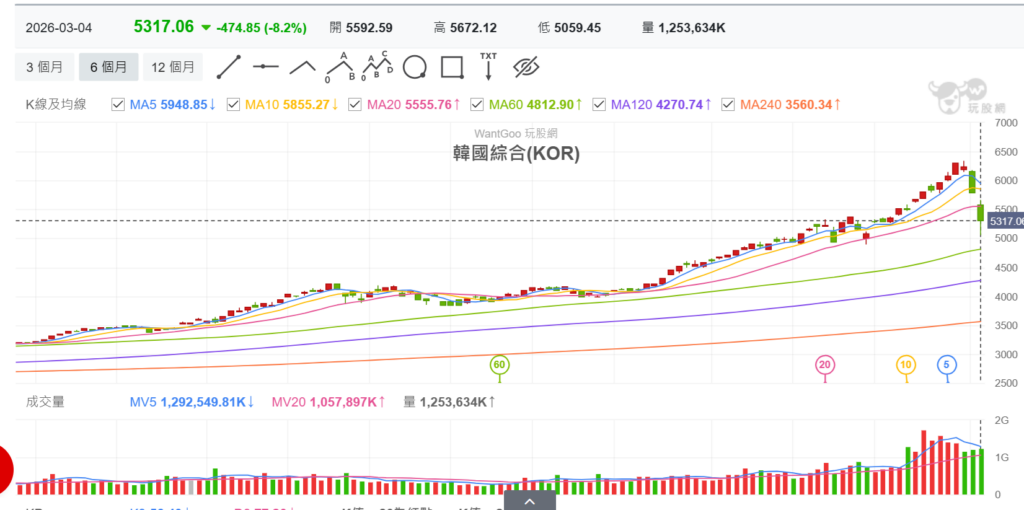Select the 0-A-B-C-D wave pattern tool
Viewport: 1024px width, 510px height.
[376, 67]
